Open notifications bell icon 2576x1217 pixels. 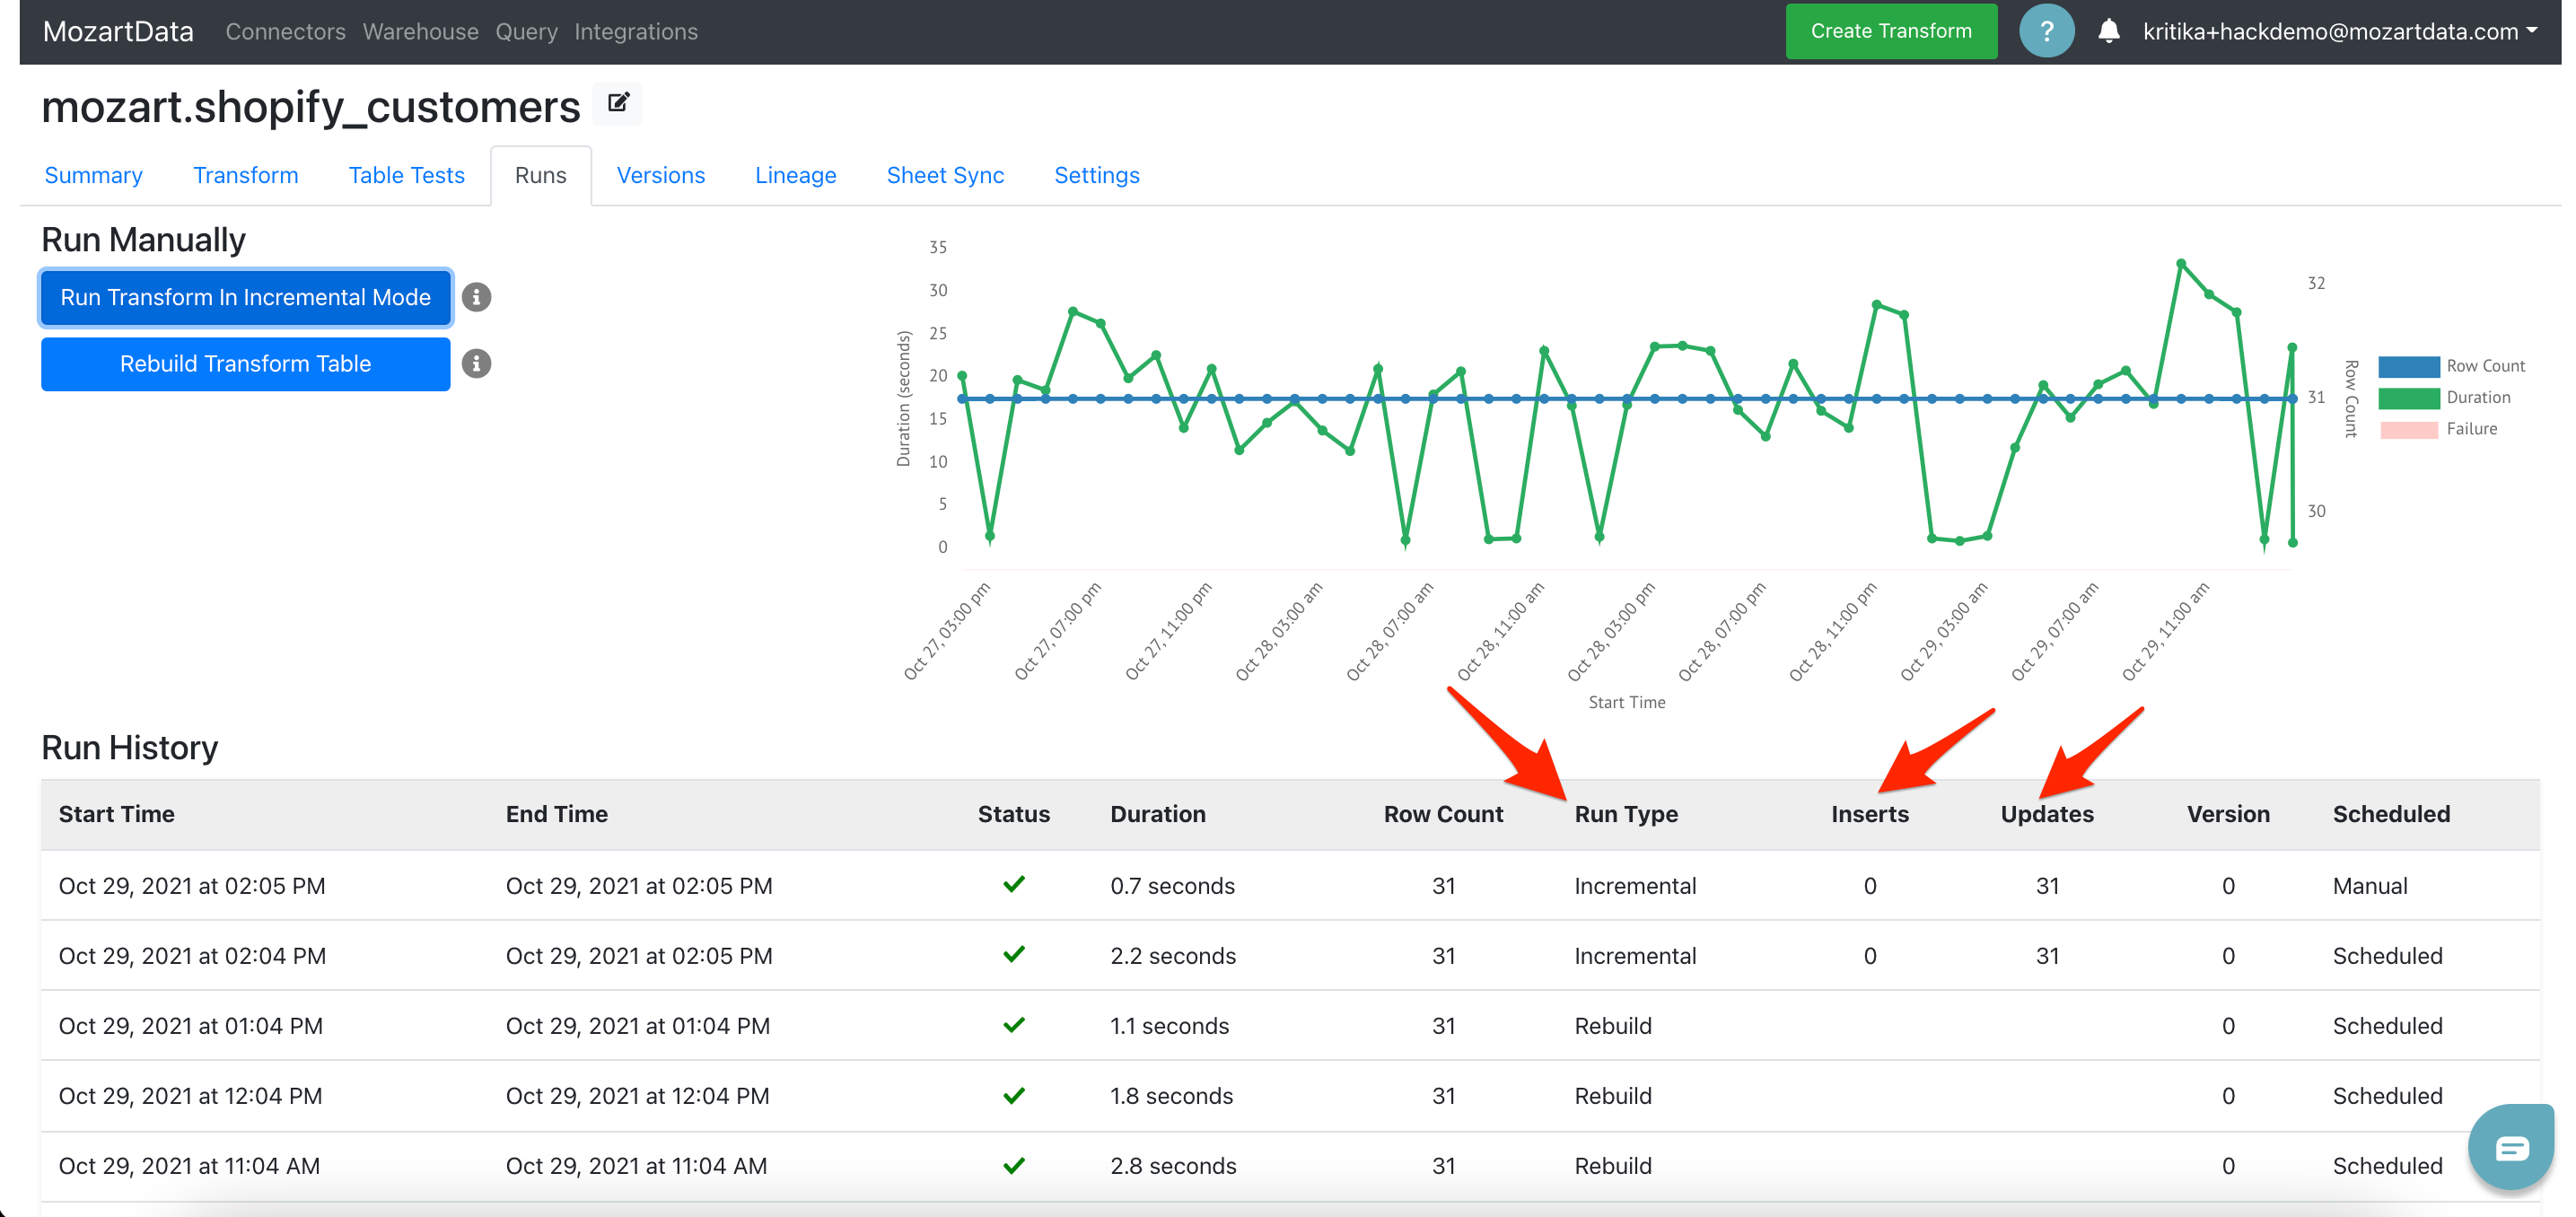(x=2109, y=31)
